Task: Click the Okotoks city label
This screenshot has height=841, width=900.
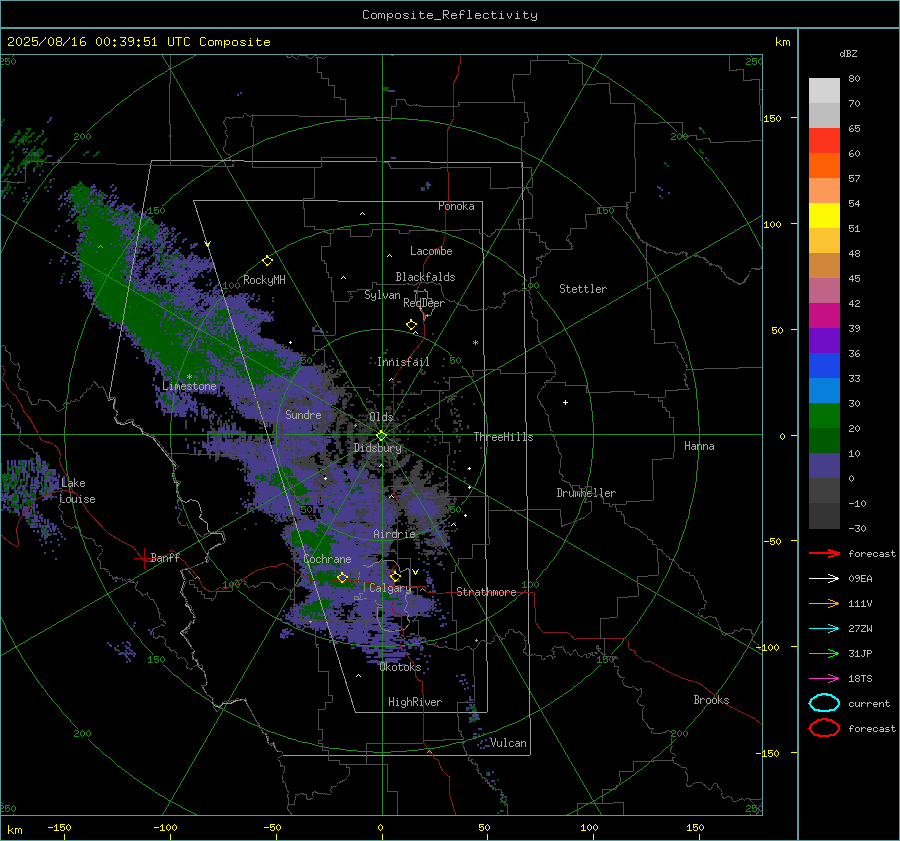Action: click(x=400, y=667)
